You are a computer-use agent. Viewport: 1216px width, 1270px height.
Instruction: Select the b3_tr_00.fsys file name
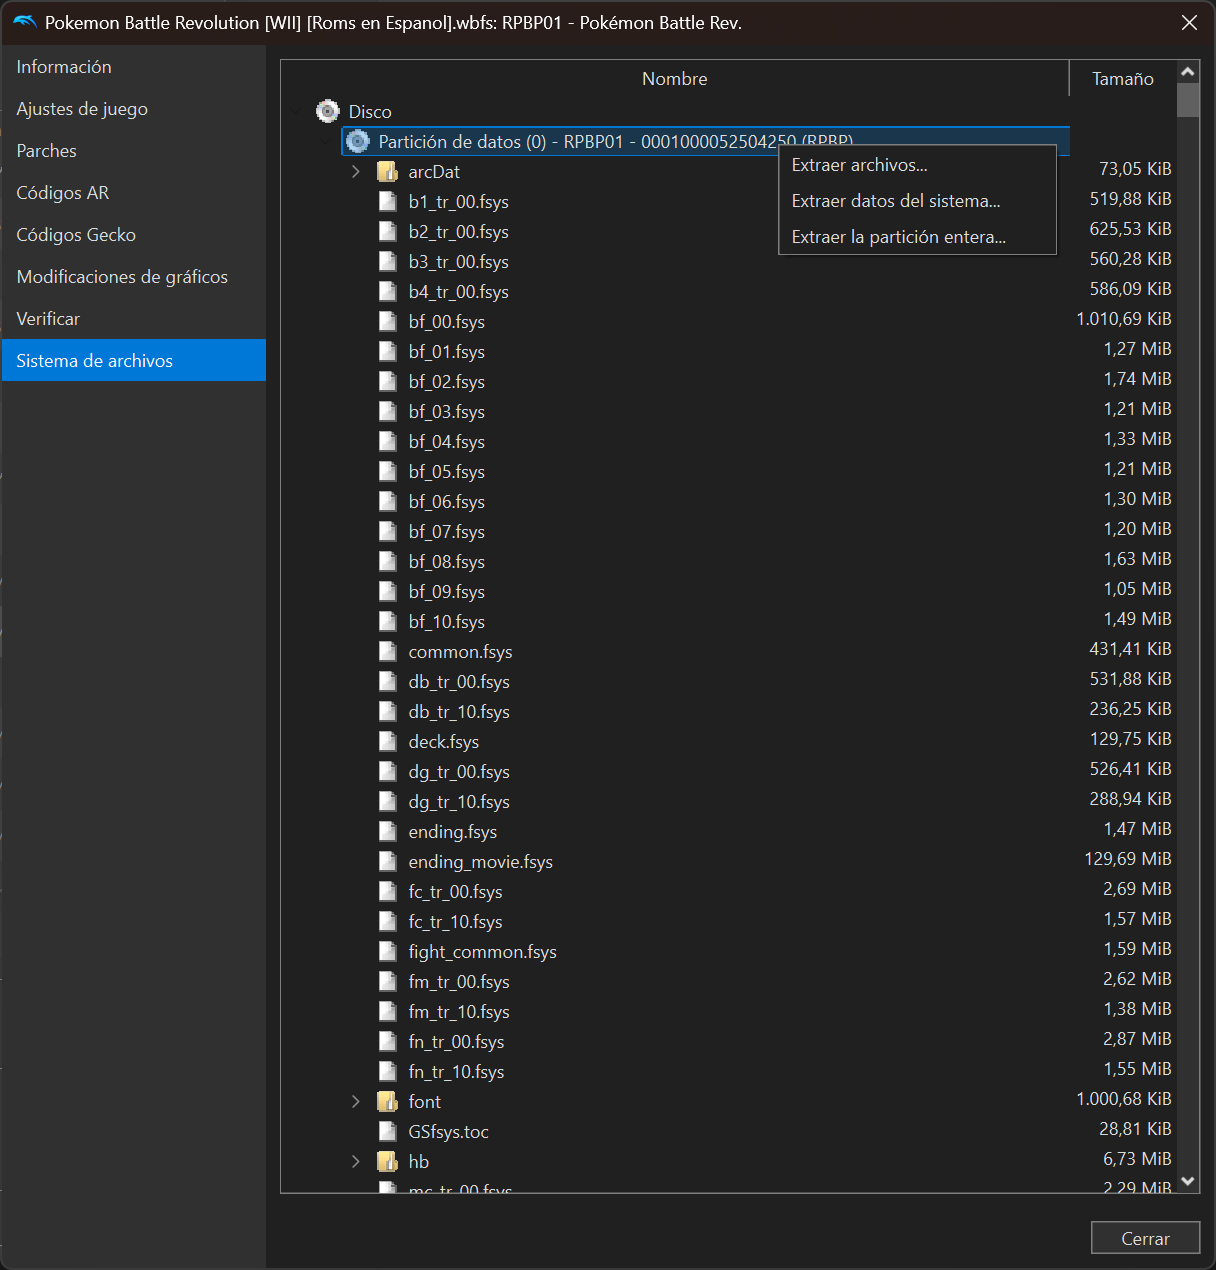tap(458, 261)
